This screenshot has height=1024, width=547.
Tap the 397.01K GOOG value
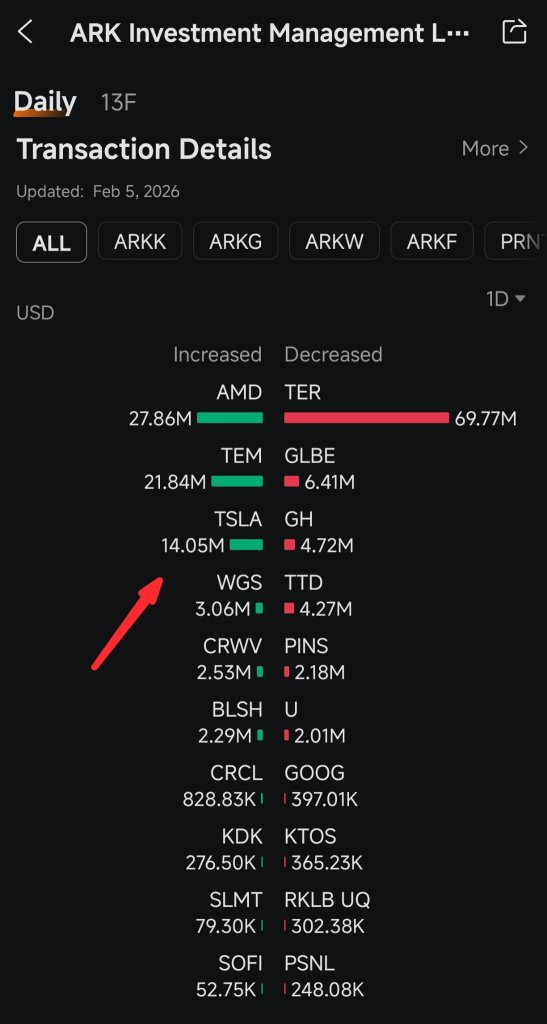324,799
